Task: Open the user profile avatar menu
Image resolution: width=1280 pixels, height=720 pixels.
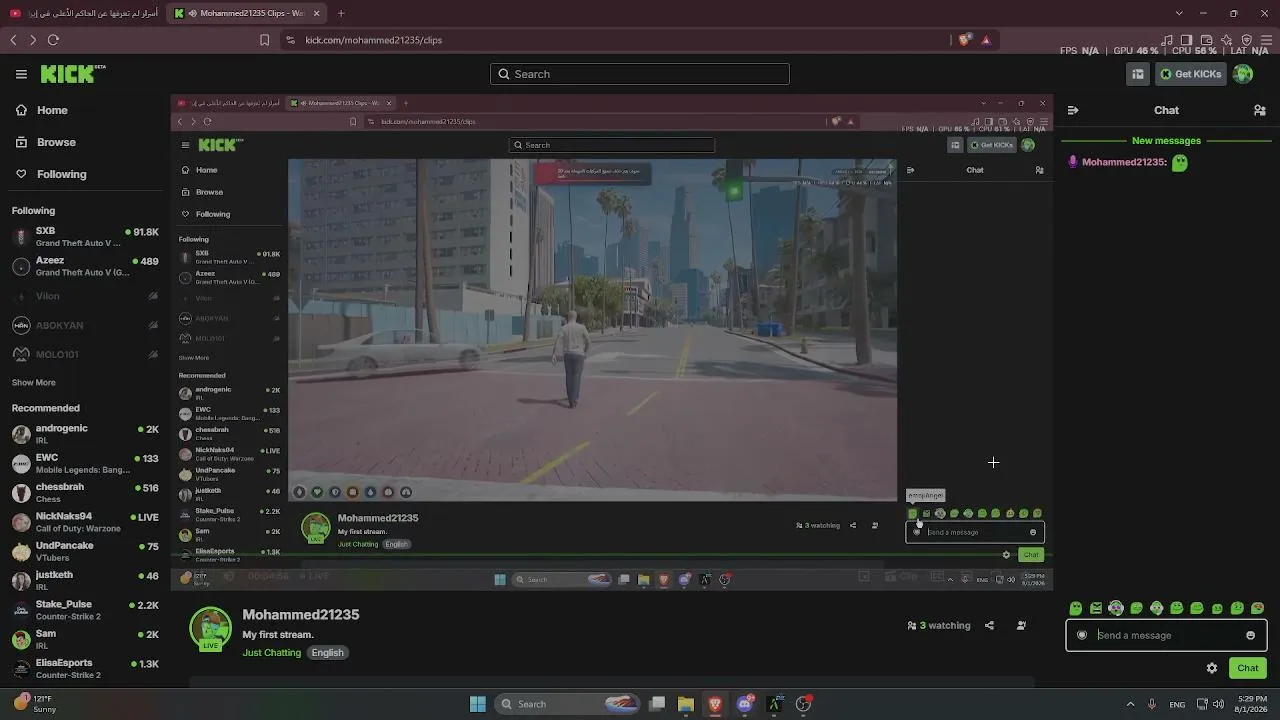Action: pos(1243,74)
